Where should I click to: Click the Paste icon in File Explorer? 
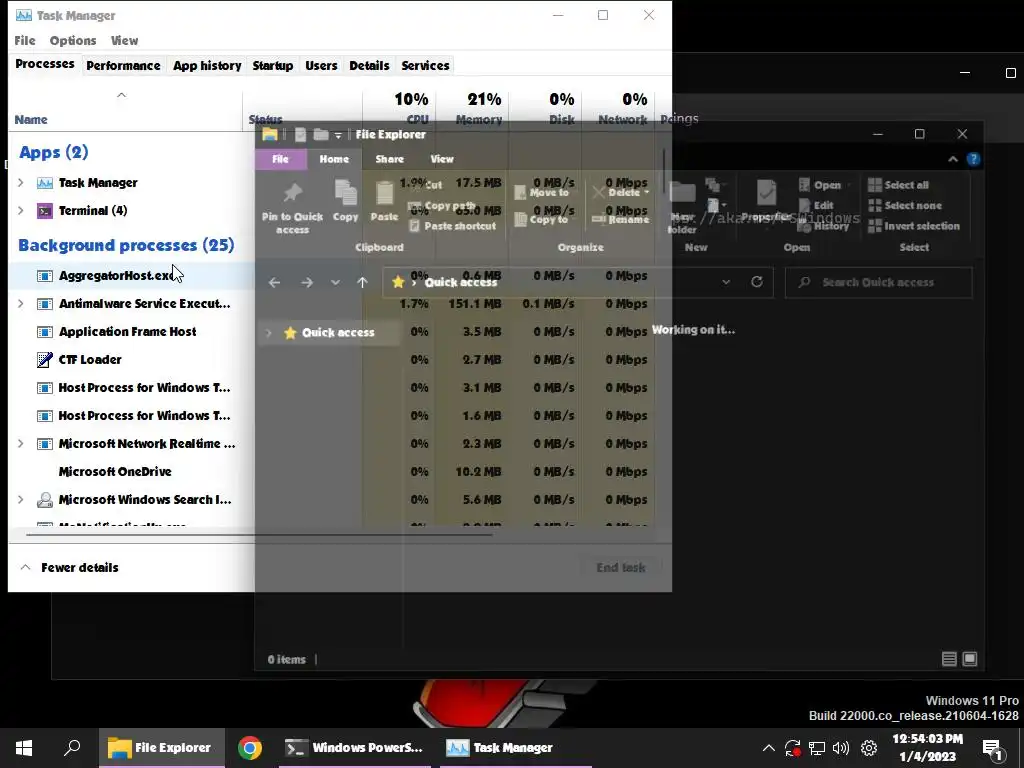click(x=385, y=193)
